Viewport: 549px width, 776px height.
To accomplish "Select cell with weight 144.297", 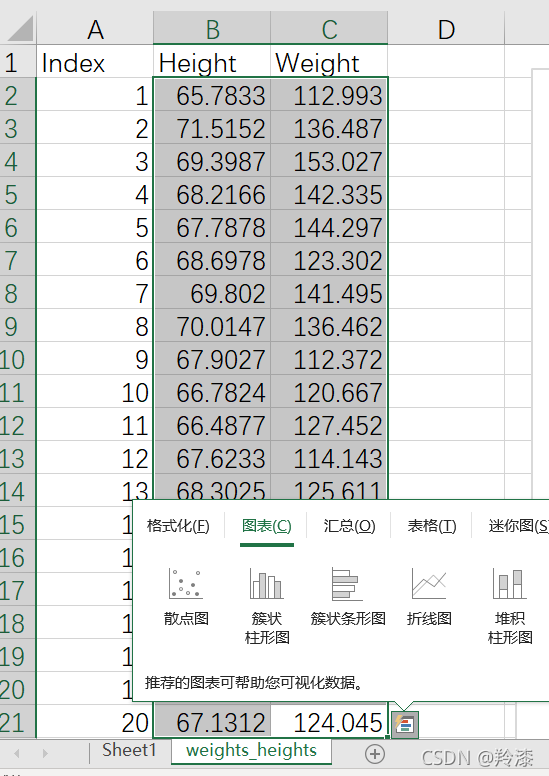I will point(329,227).
